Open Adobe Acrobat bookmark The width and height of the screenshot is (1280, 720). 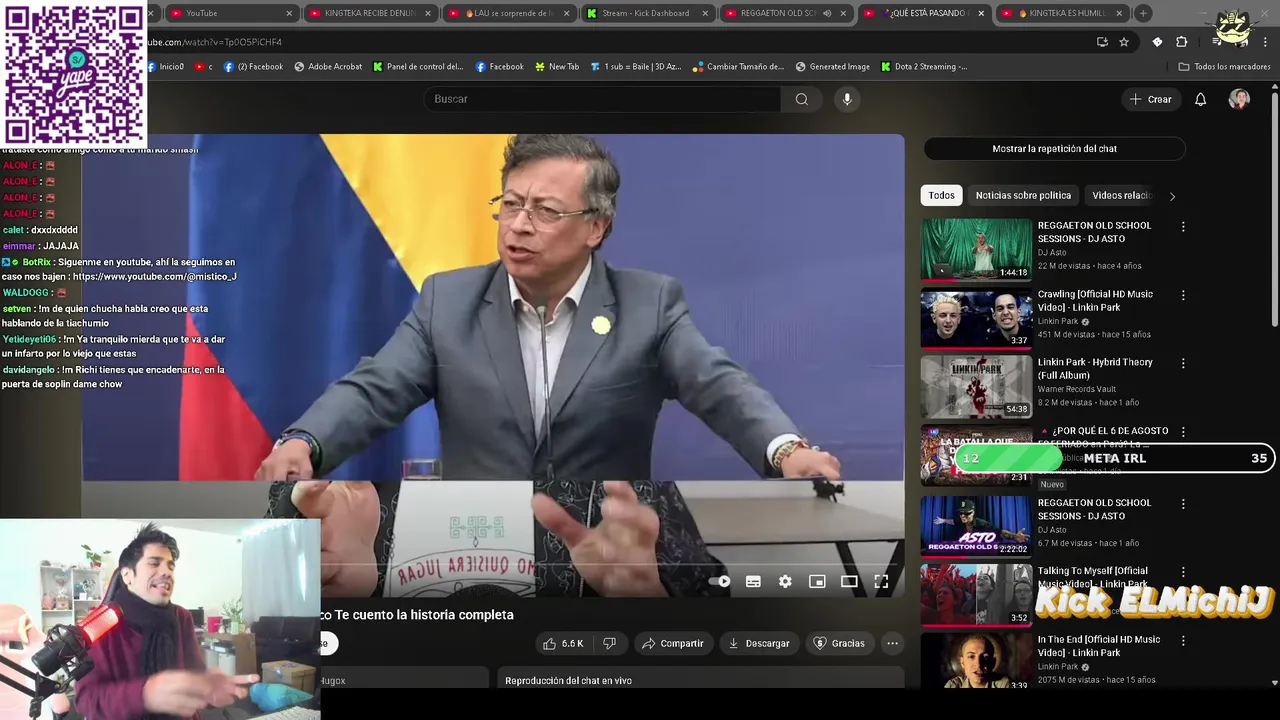coord(328,67)
